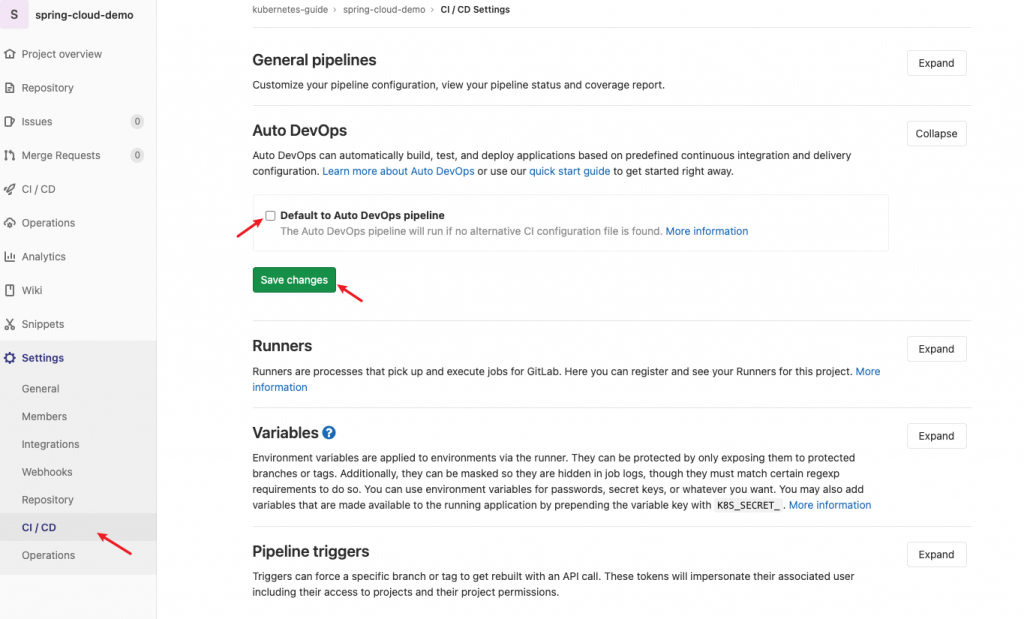This screenshot has height=619, width=1024.
Task: Expand the Pipeline triggers section
Action: pos(936,555)
